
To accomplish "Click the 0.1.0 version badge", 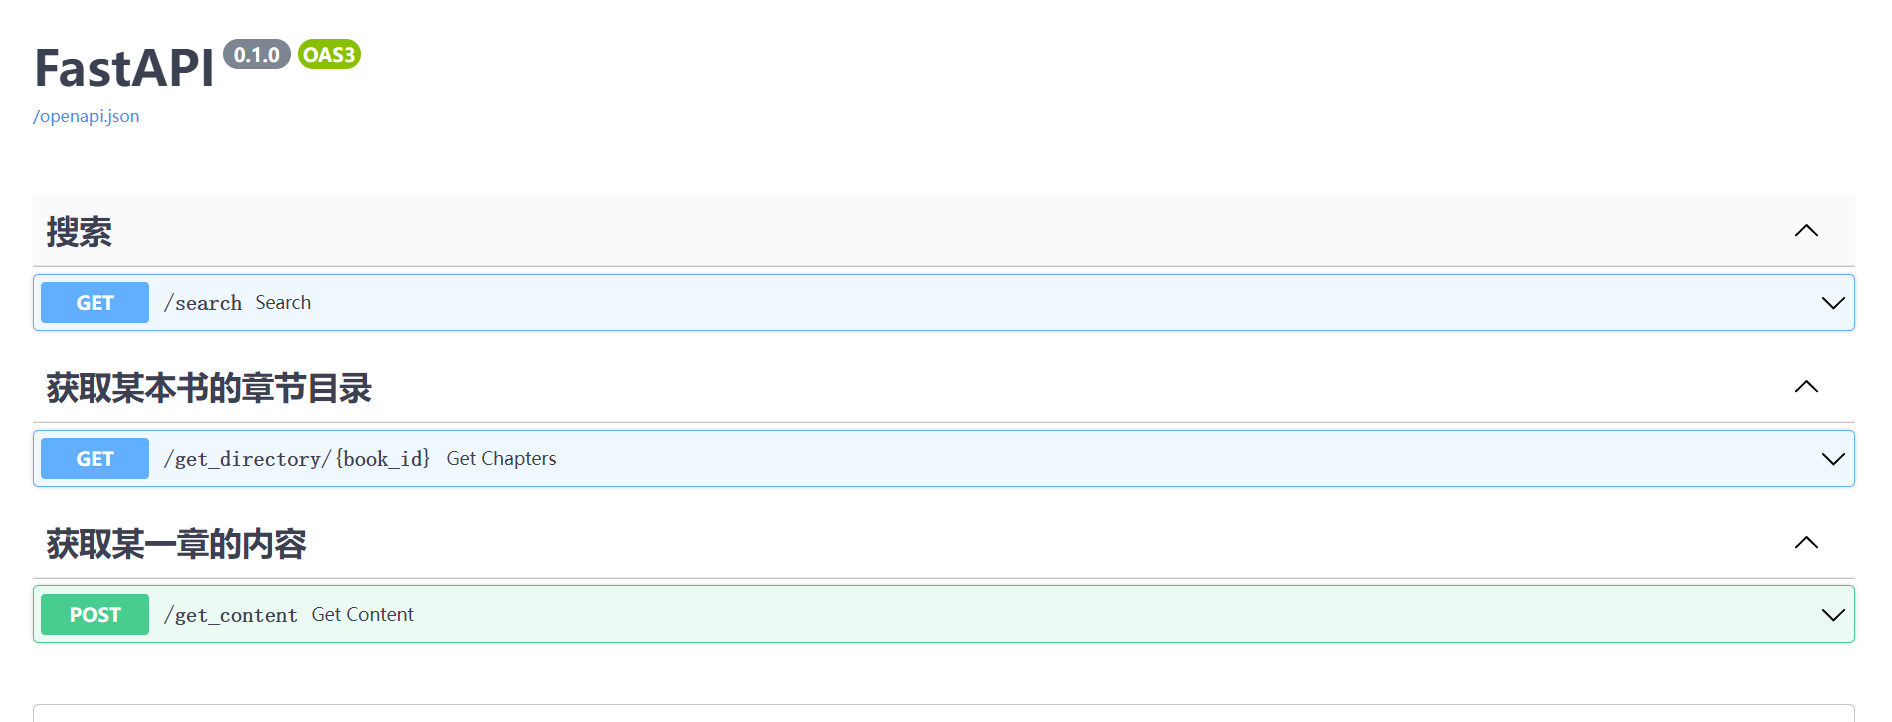I will 257,55.
